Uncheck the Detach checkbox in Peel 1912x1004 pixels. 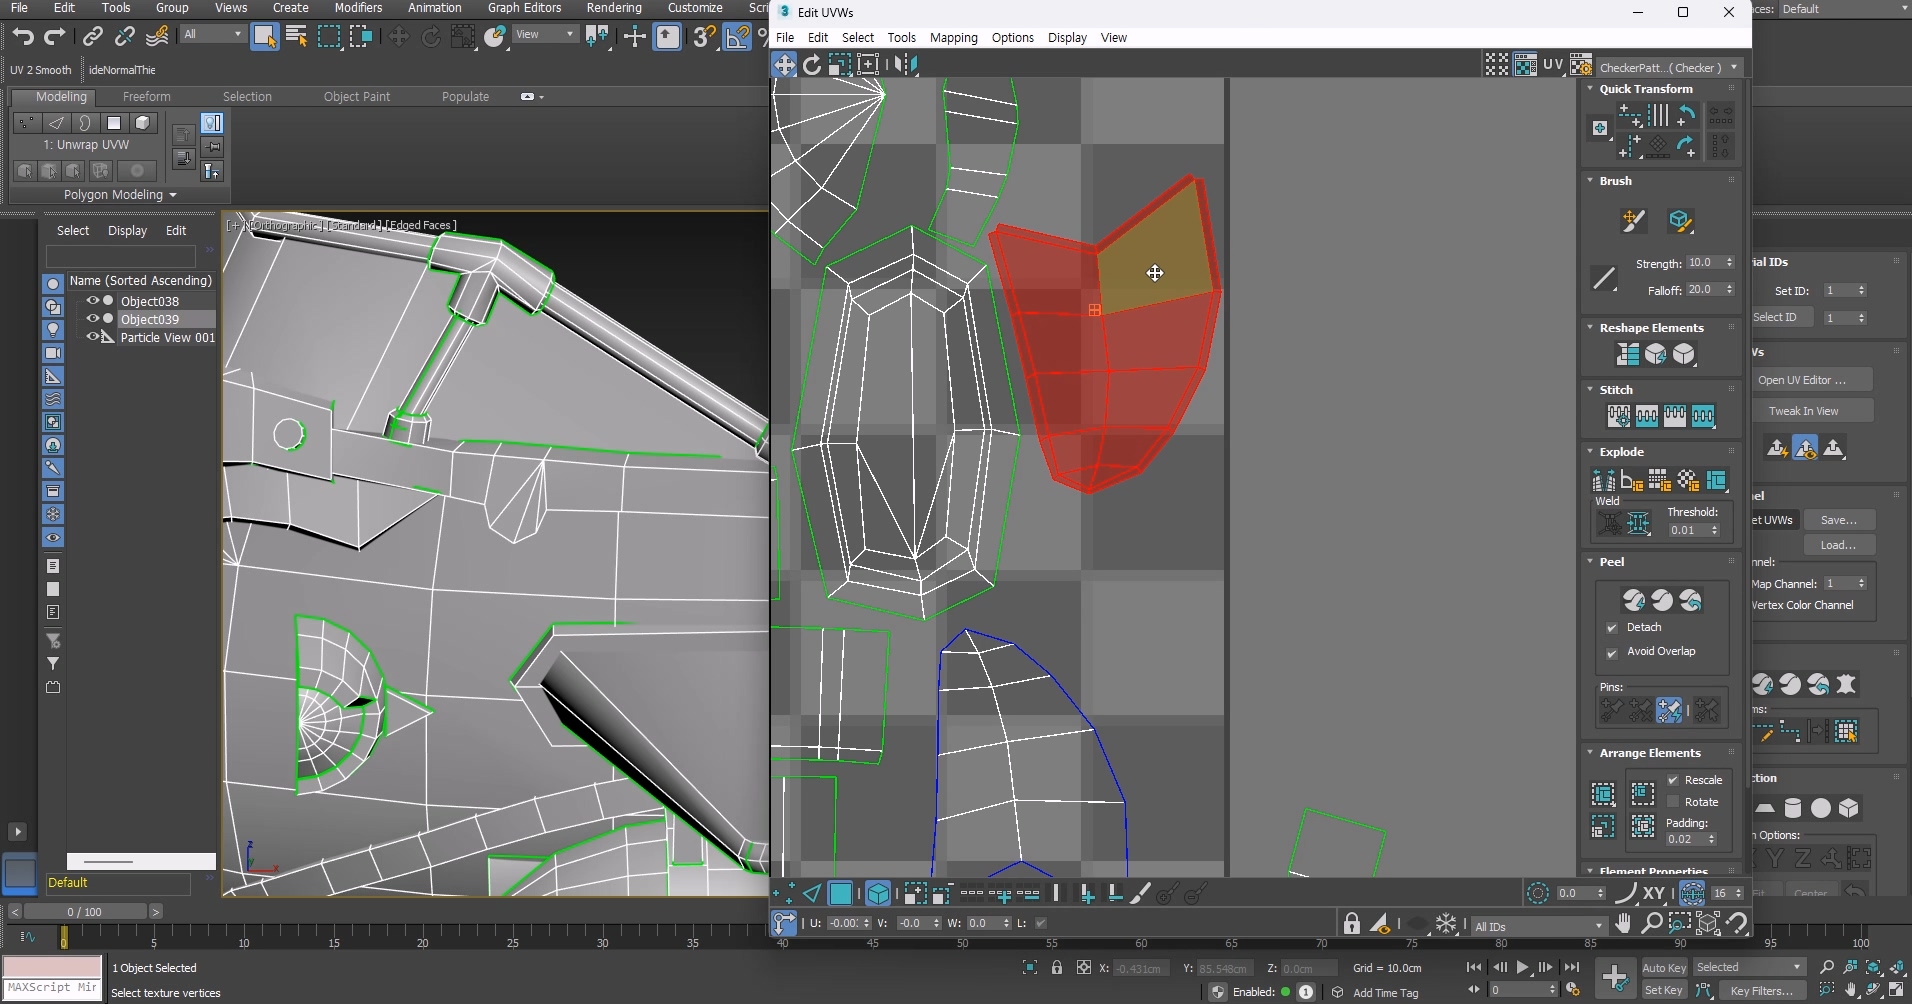1612,628
